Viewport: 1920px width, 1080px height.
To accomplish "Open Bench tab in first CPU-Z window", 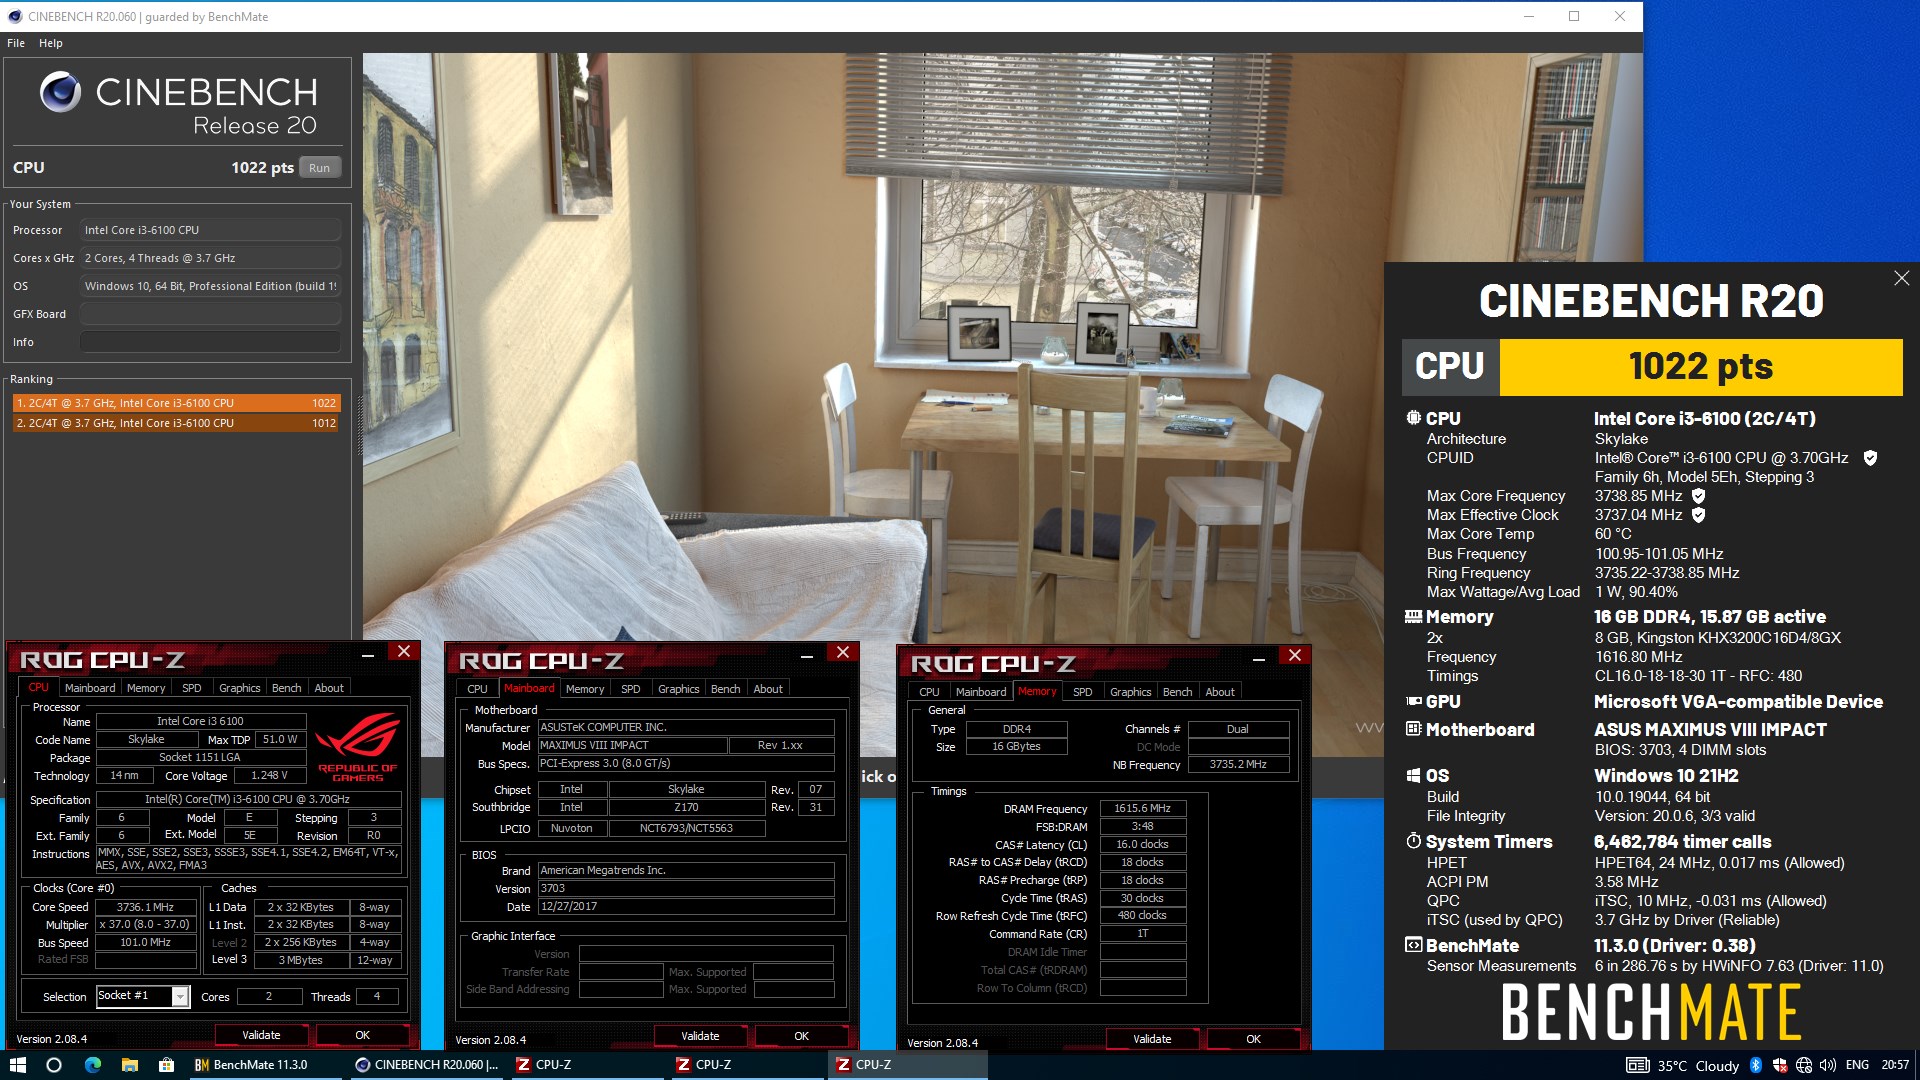I will (286, 688).
